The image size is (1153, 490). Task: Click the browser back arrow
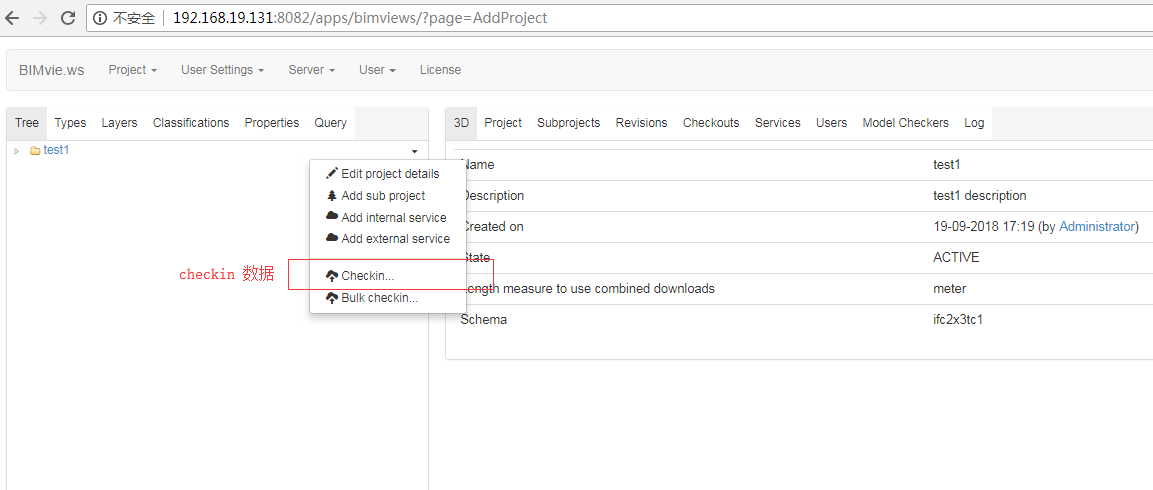[13, 18]
